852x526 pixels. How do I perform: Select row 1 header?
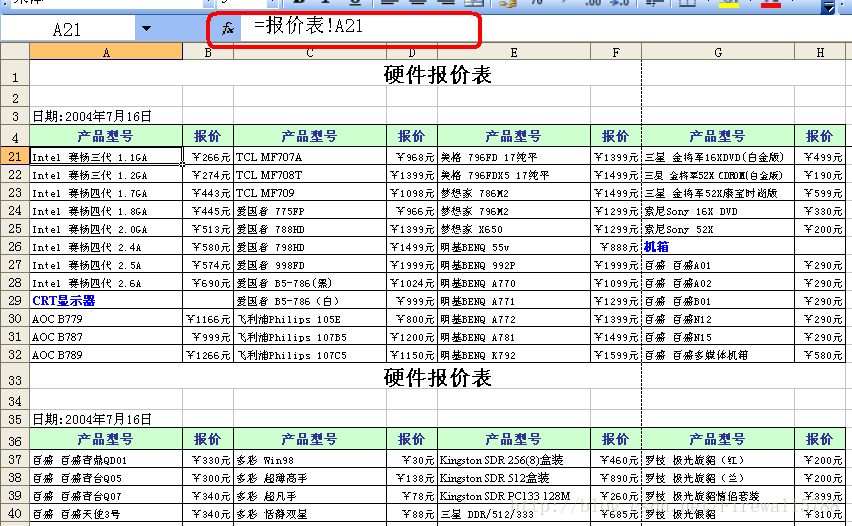(x=15, y=73)
